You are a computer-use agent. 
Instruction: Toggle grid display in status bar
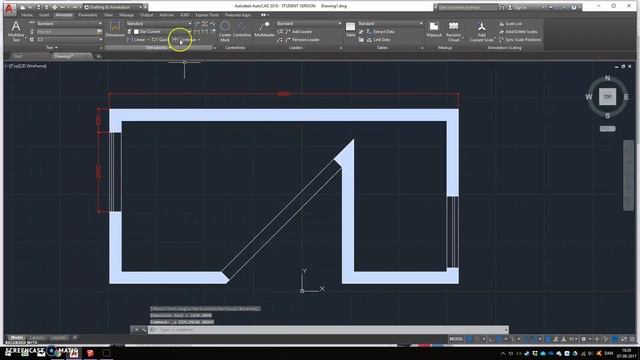[x=470, y=339]
